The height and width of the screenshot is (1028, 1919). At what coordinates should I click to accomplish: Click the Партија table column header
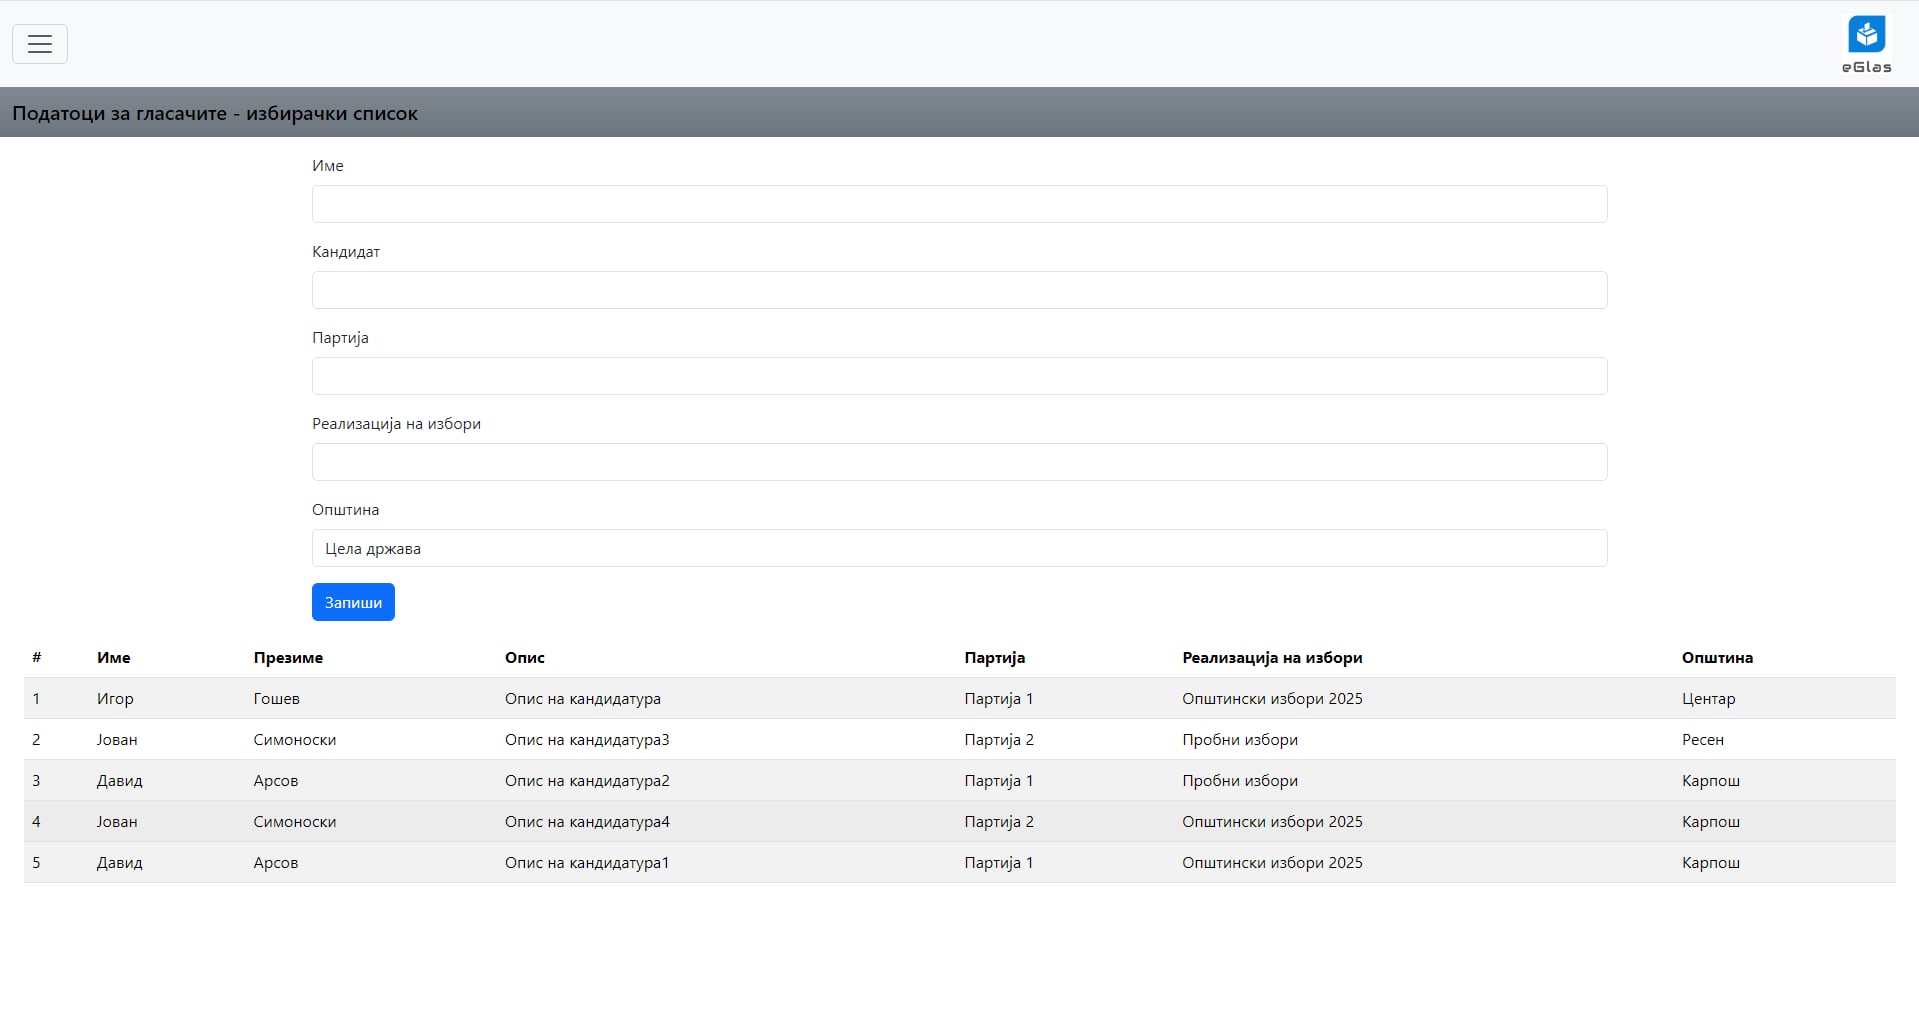[x=994, y=658]
